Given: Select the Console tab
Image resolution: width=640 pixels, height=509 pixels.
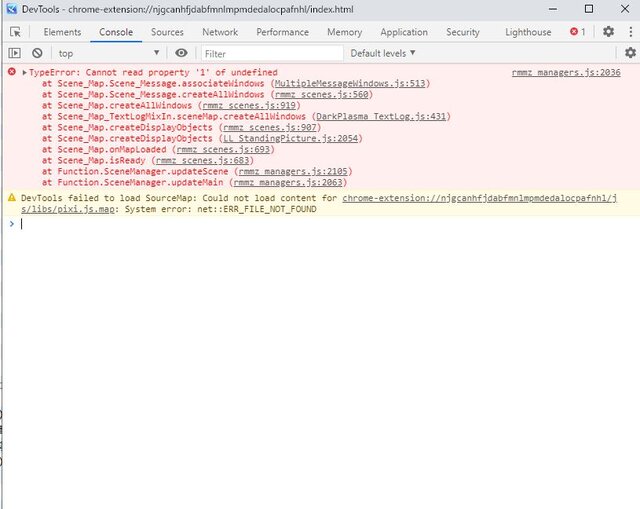Looking at the screenshot, I should tap(116, 32).
